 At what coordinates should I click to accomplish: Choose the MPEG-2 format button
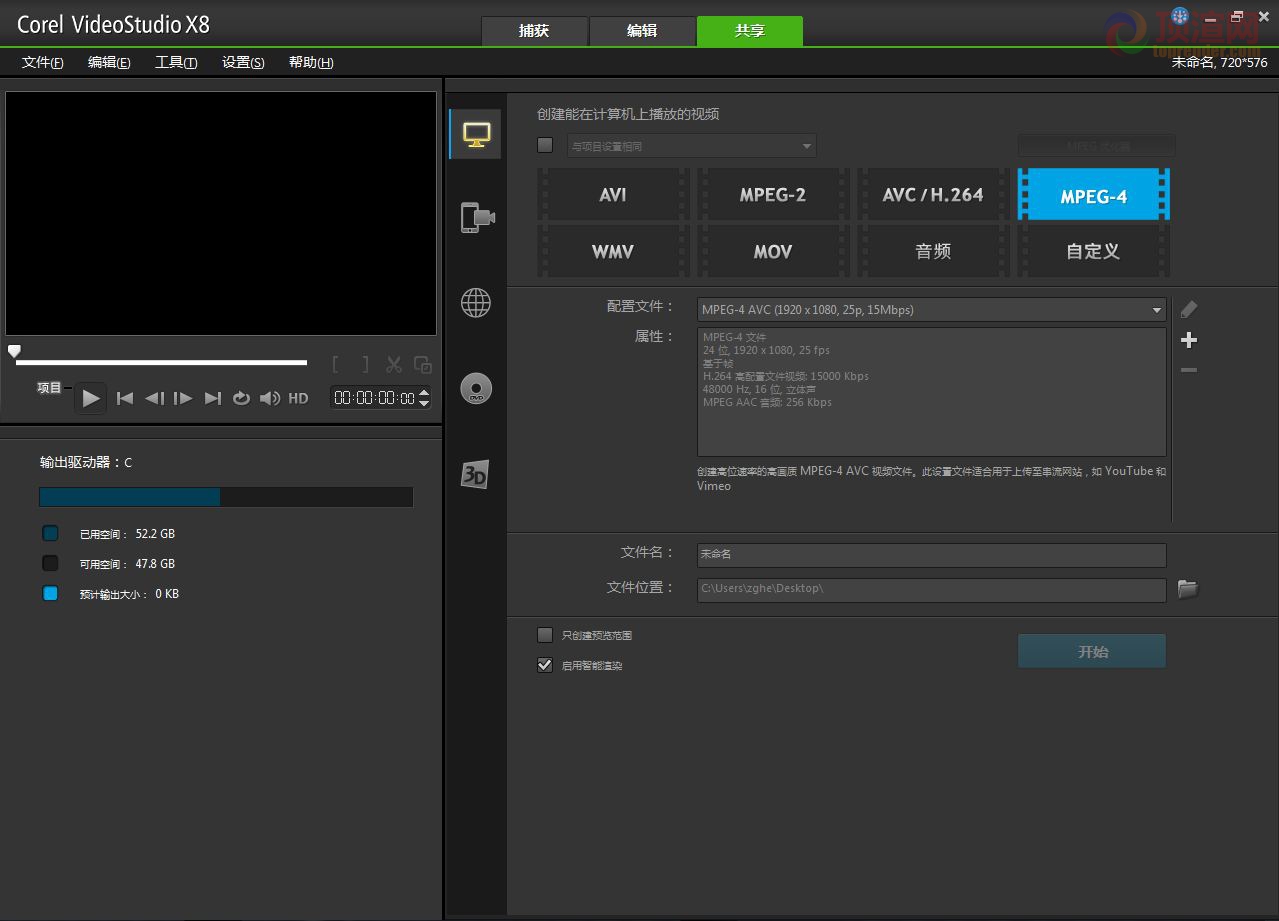click(773, 195)
